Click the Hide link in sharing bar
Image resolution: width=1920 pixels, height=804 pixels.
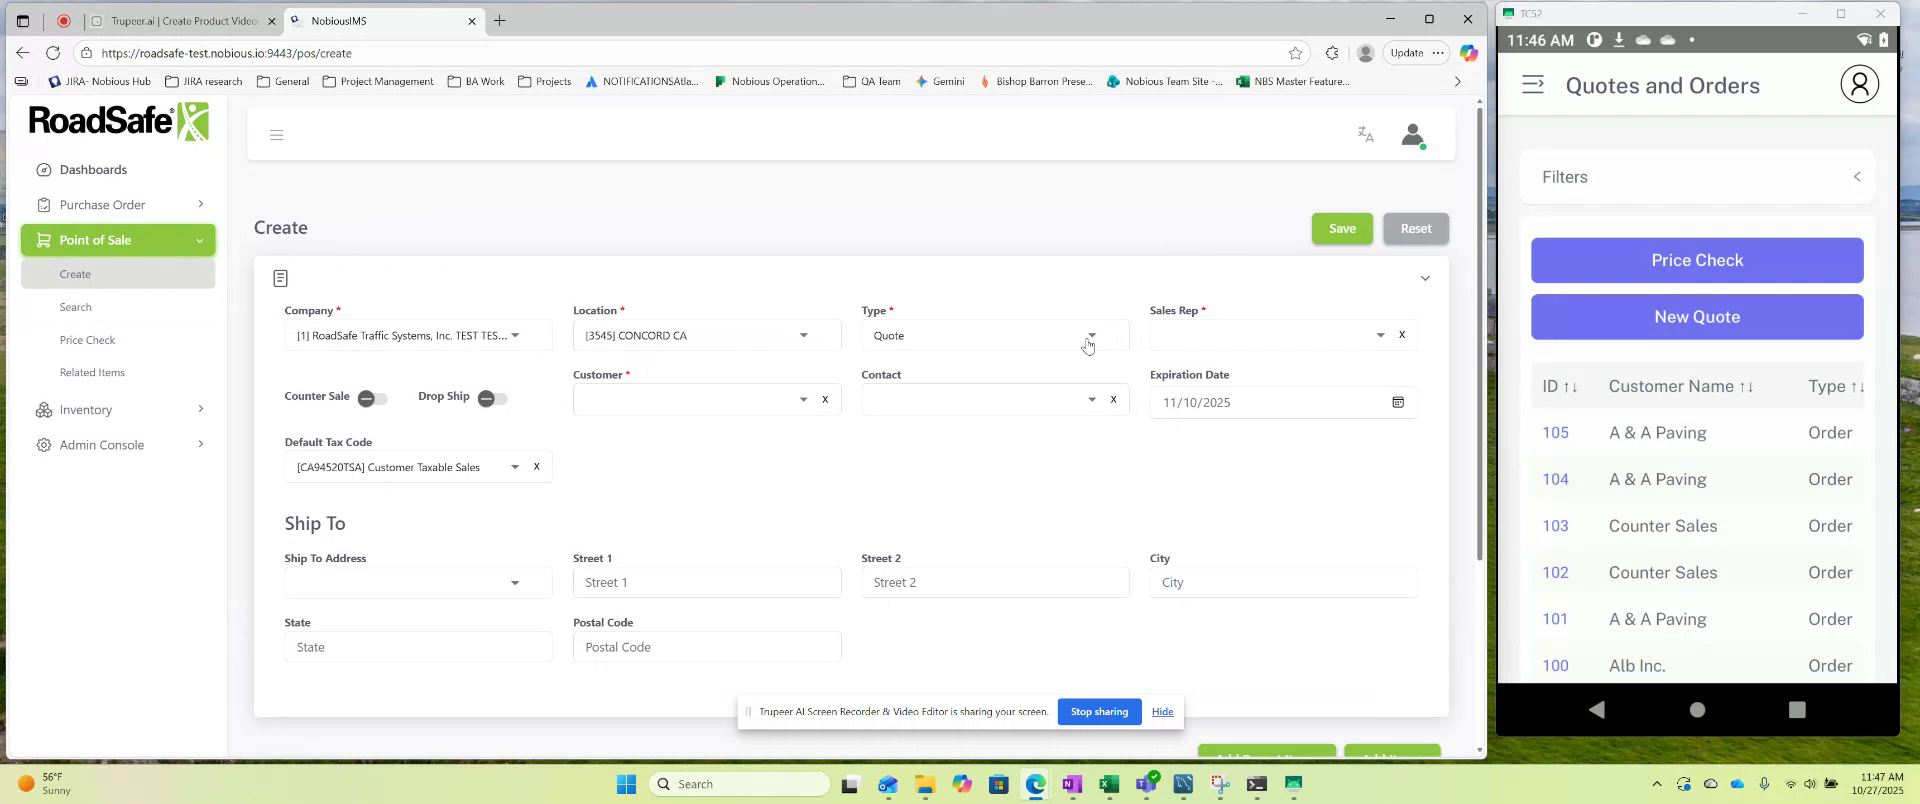1162,711
